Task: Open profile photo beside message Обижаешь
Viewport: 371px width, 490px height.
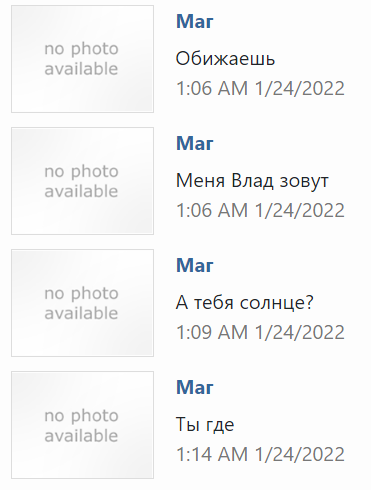Action: (x=82, y=59)
